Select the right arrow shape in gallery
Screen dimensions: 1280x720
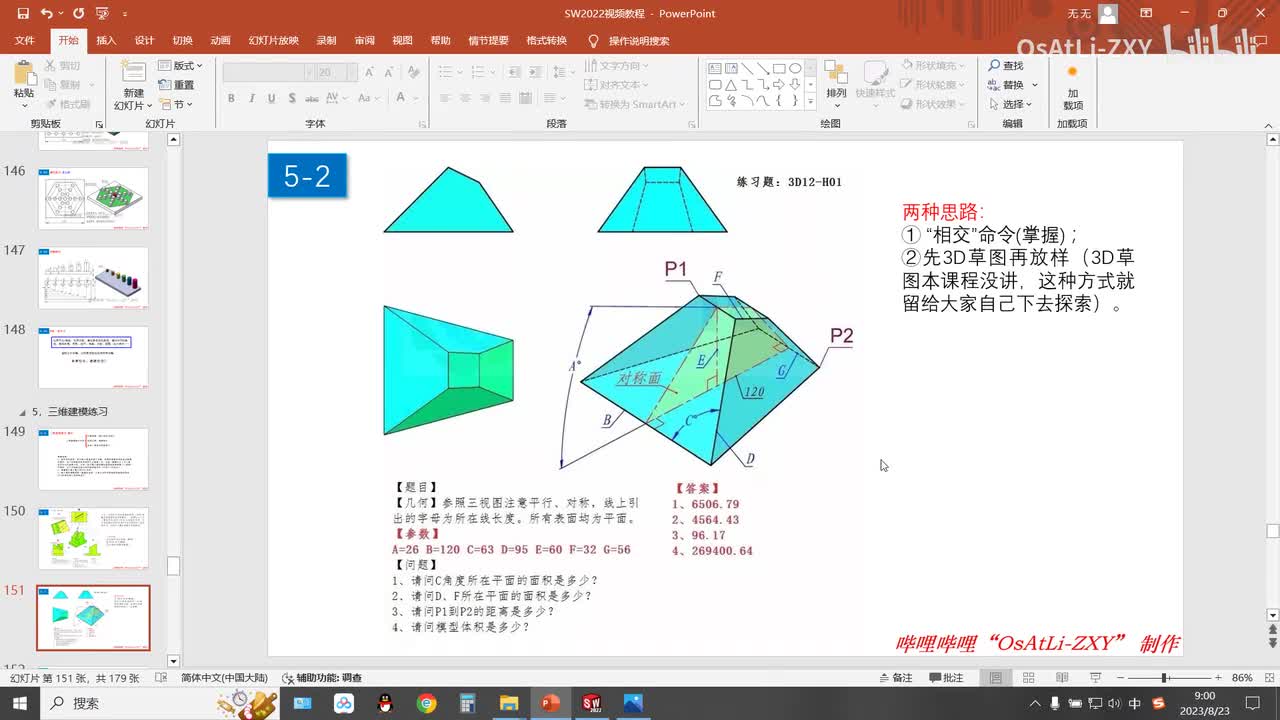point(779,85)
